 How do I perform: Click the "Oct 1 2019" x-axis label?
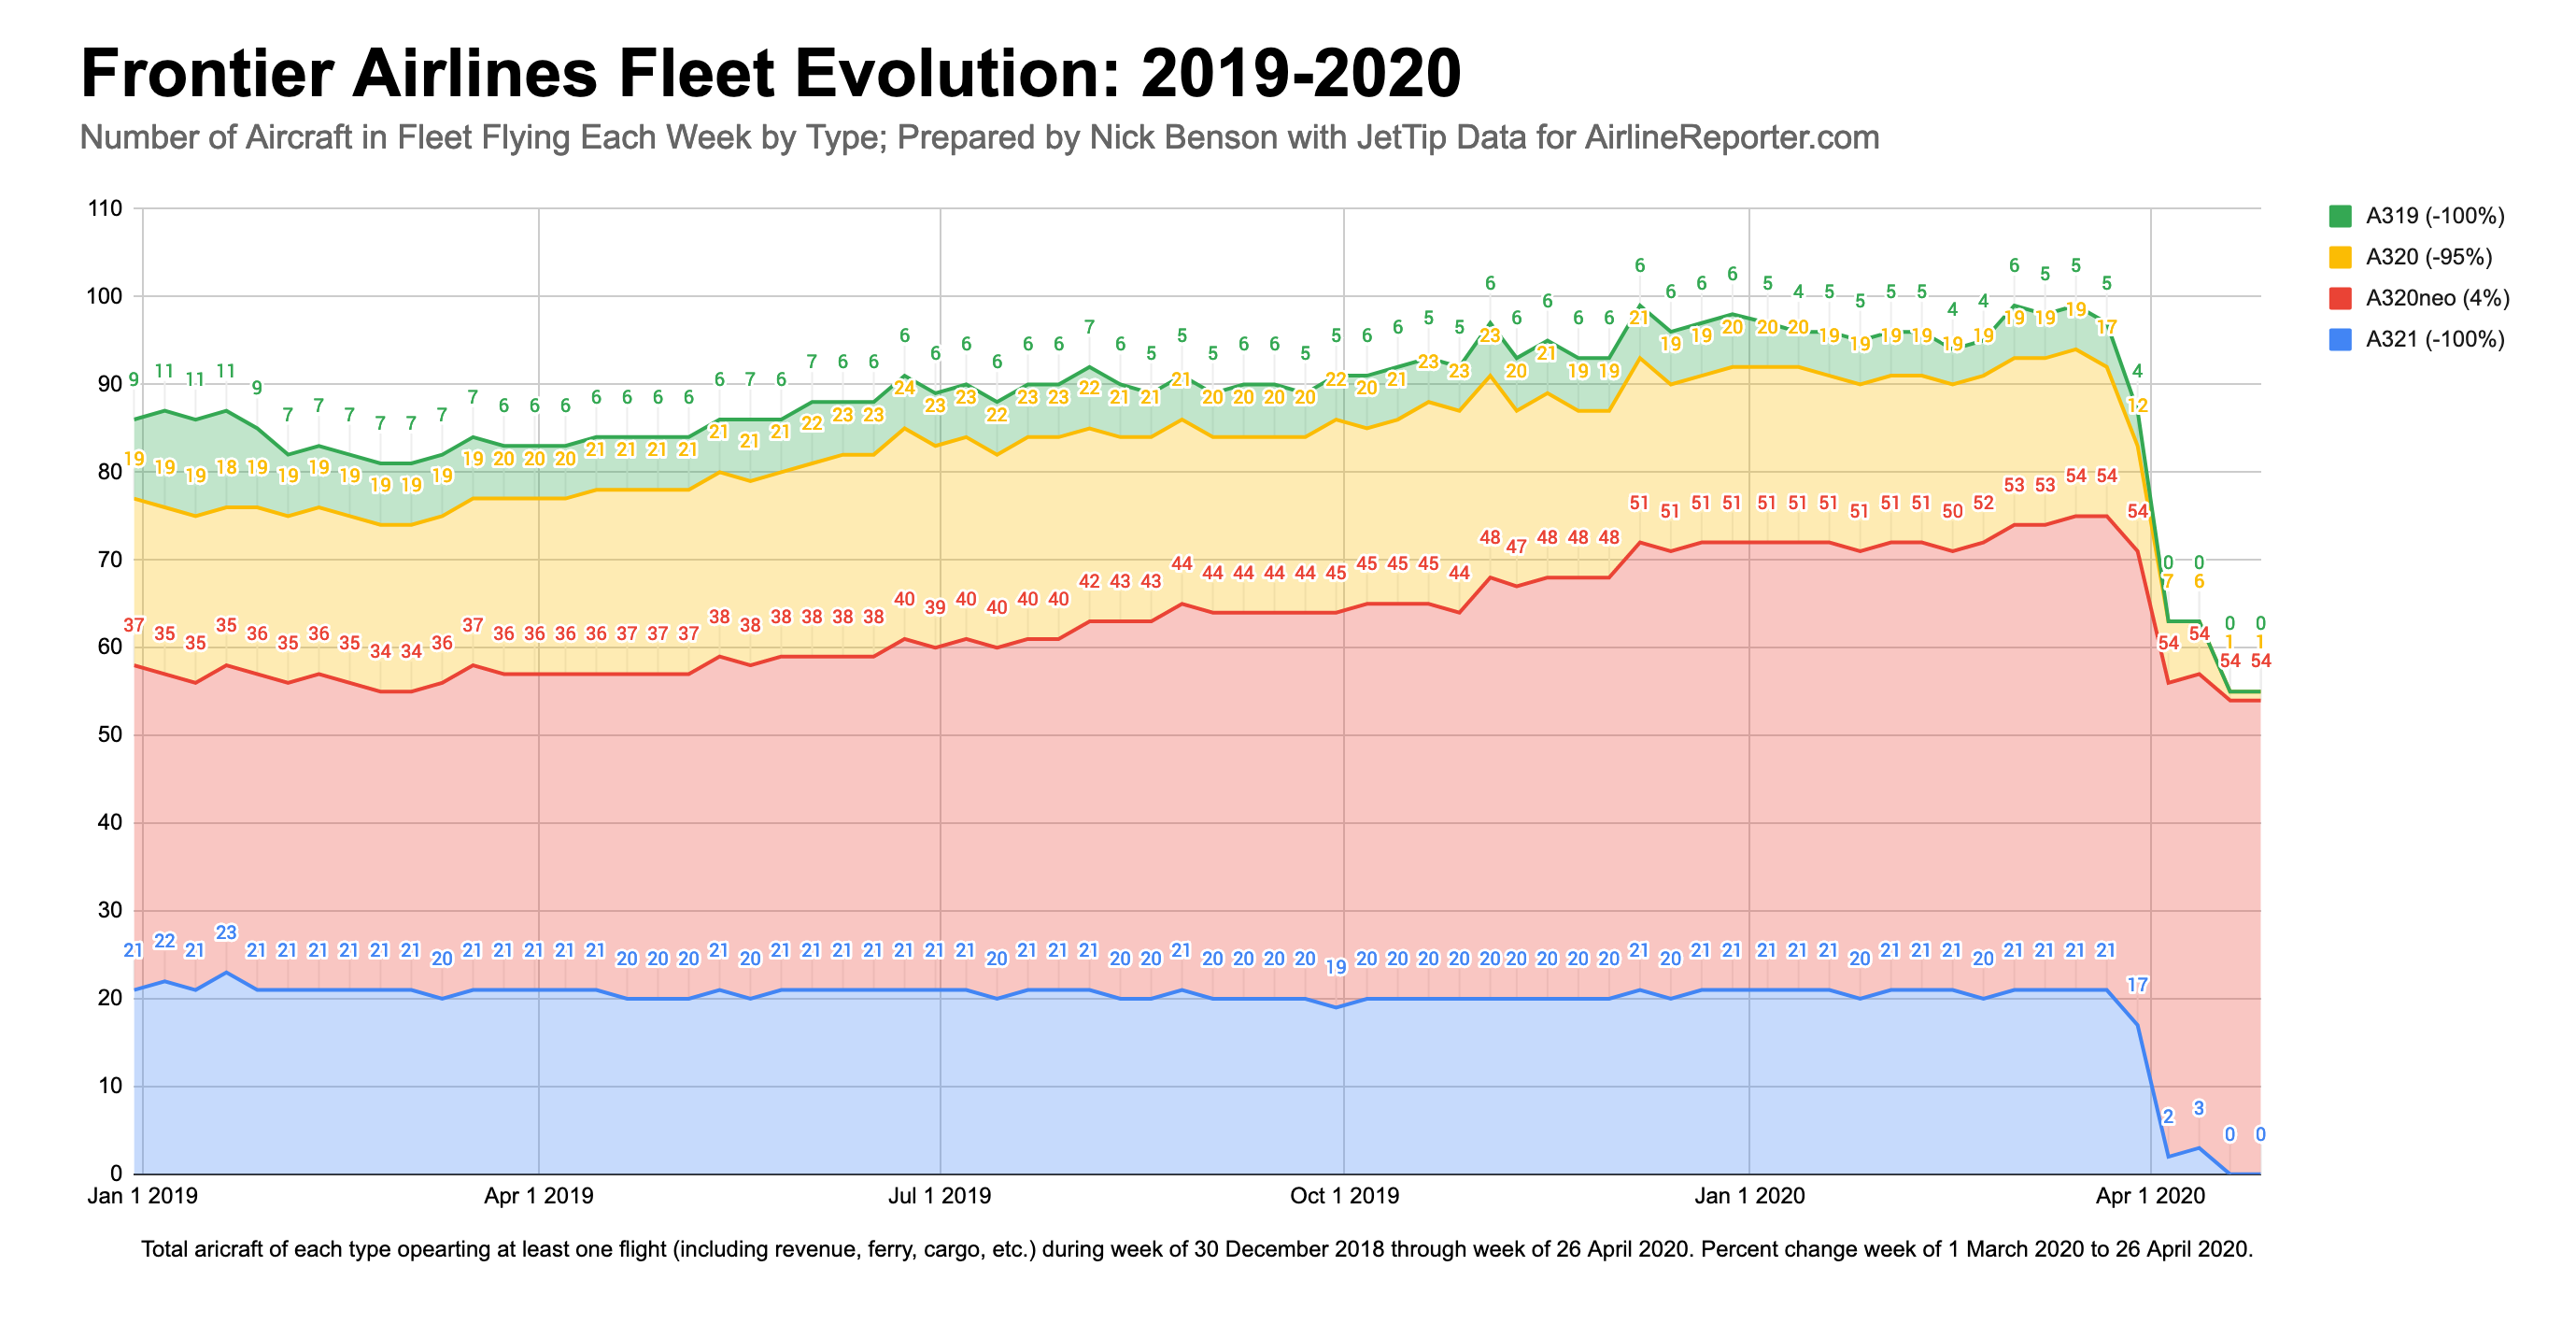point(1344,1196)
